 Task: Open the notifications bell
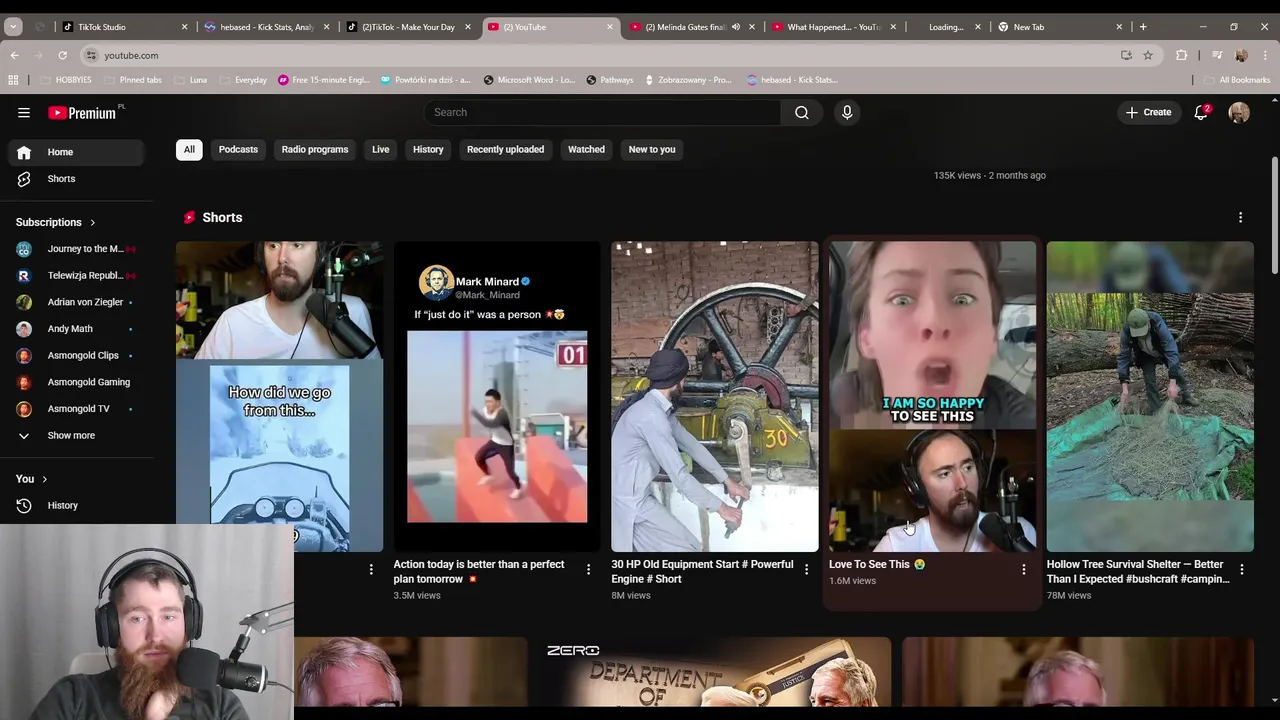[1201, 112]
